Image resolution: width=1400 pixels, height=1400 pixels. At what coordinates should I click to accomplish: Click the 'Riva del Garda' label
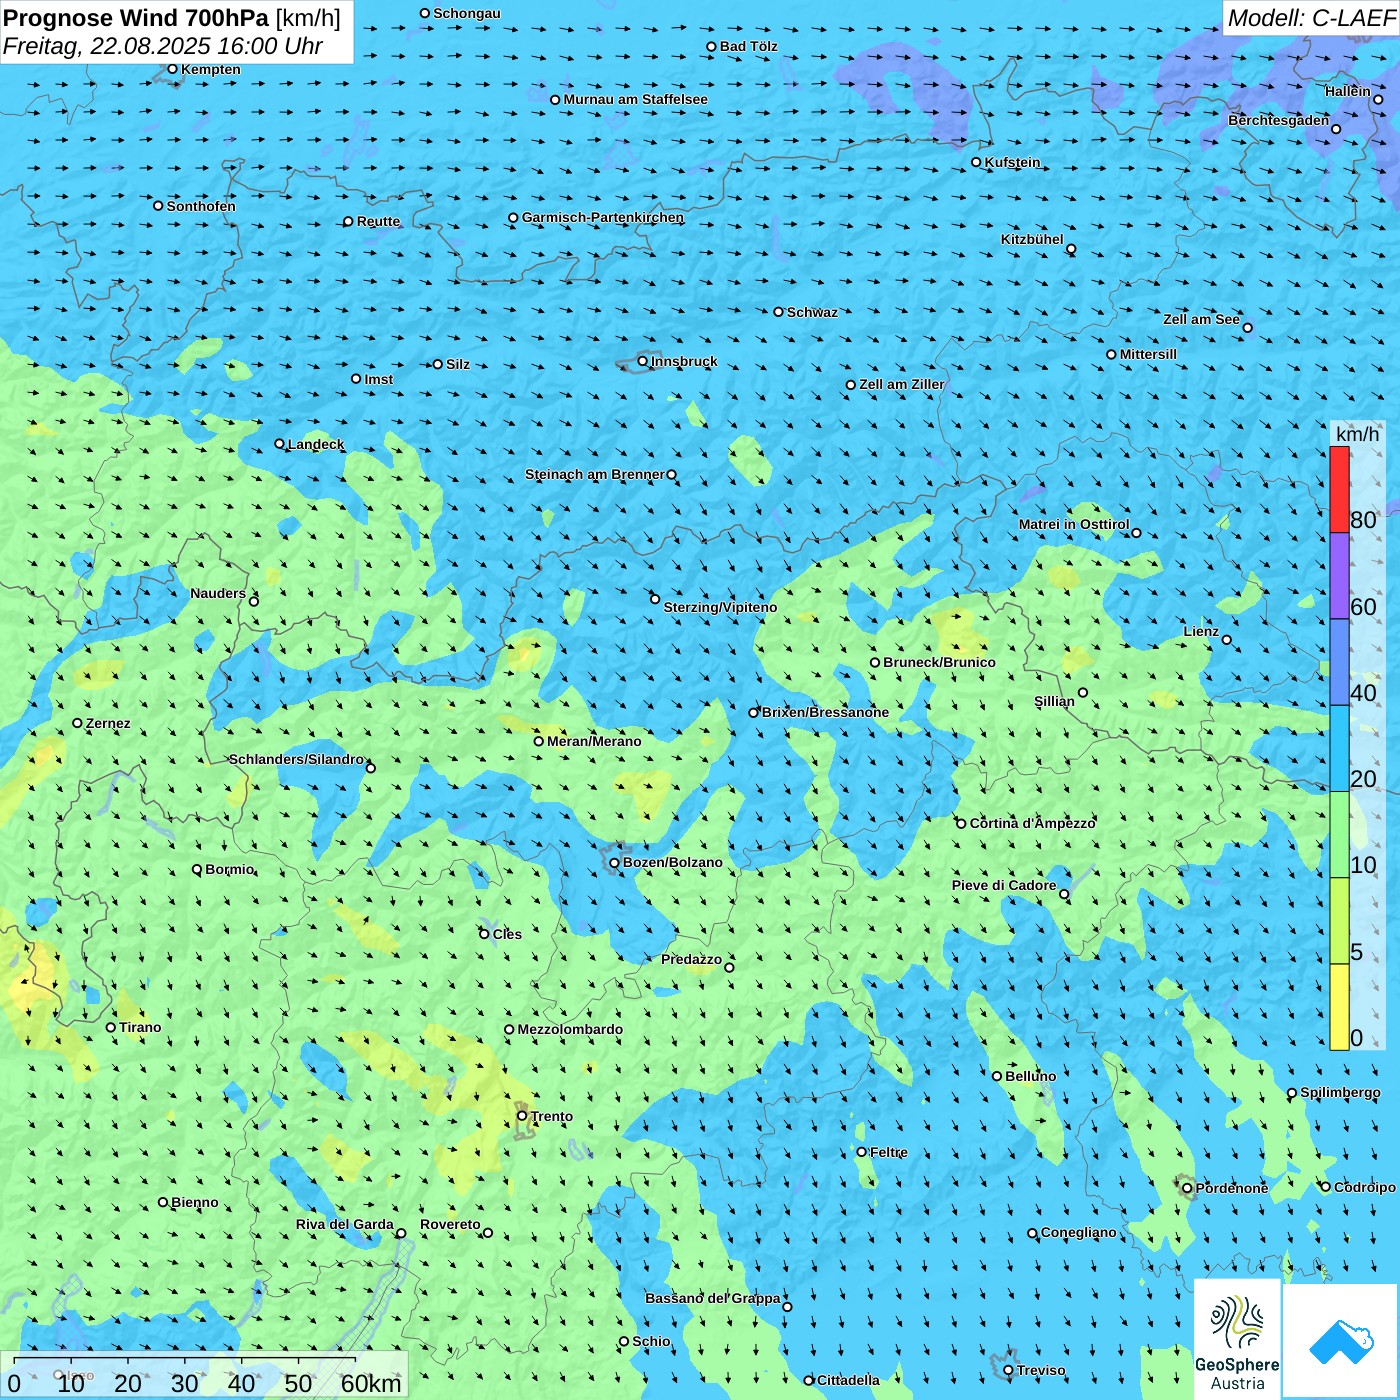click(x=345, y=1224)
